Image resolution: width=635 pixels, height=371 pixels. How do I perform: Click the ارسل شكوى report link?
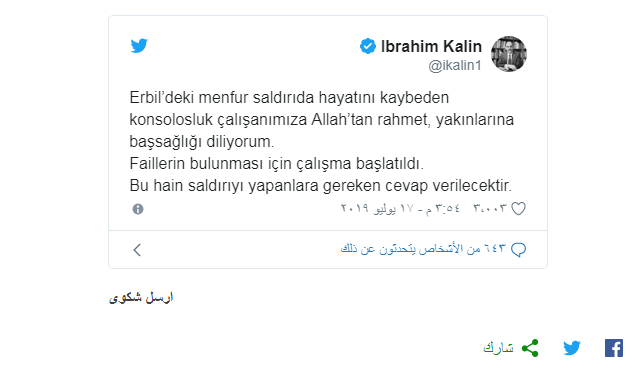(141, 298)
